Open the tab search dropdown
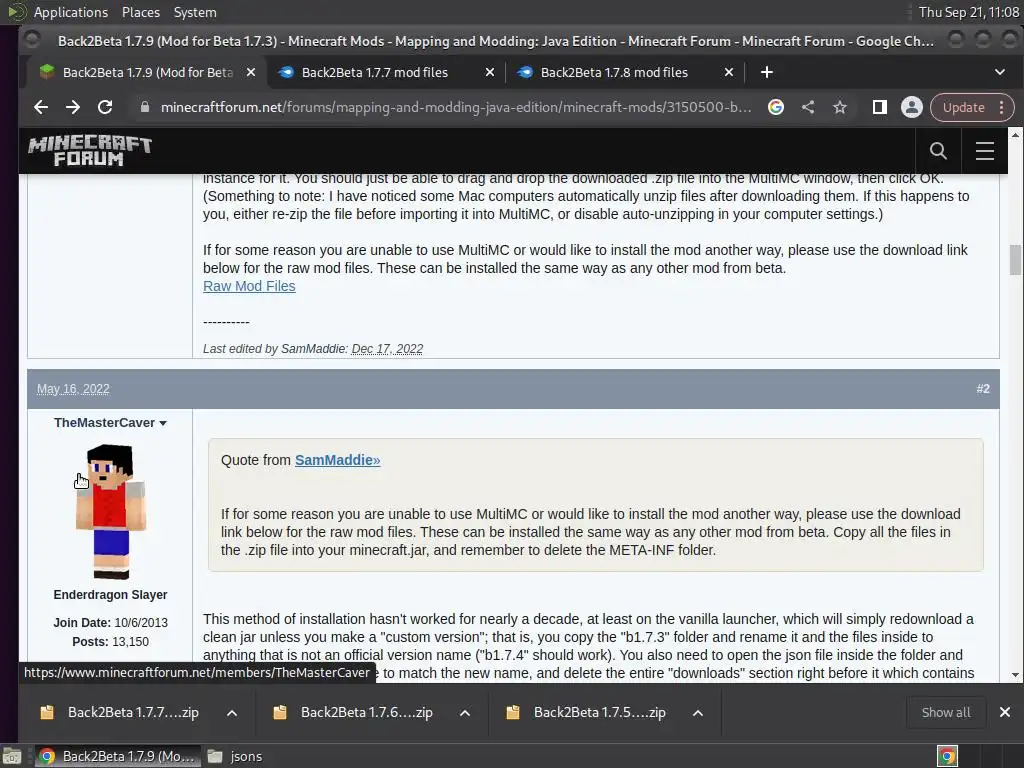The image size is (1024, 768). (1000, 72)
